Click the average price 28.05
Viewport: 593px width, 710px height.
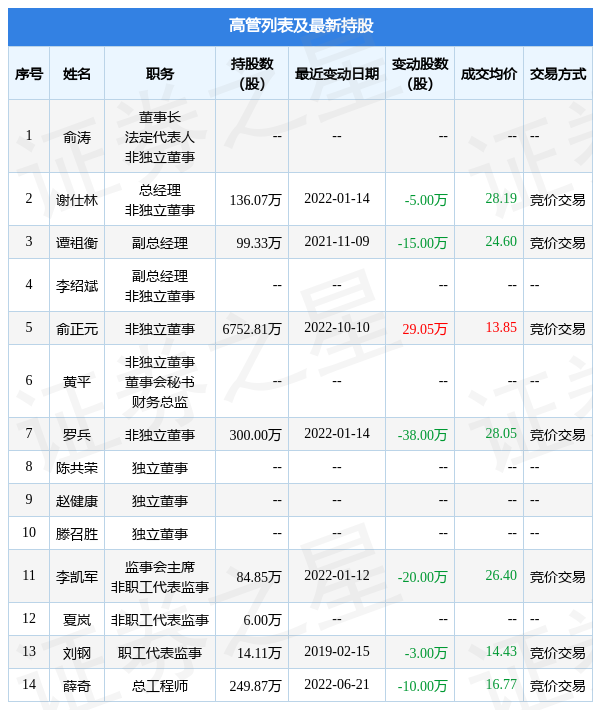coord(501,433)
